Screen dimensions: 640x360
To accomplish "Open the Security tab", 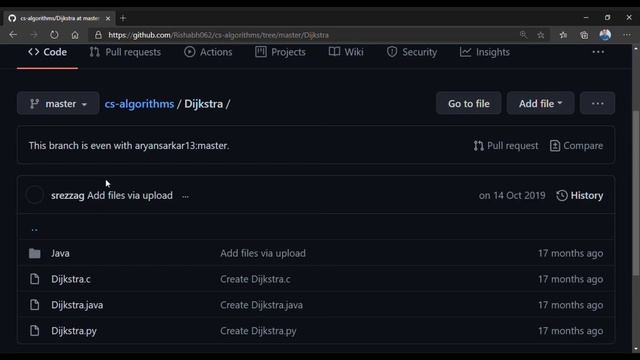I will [411, 52].
